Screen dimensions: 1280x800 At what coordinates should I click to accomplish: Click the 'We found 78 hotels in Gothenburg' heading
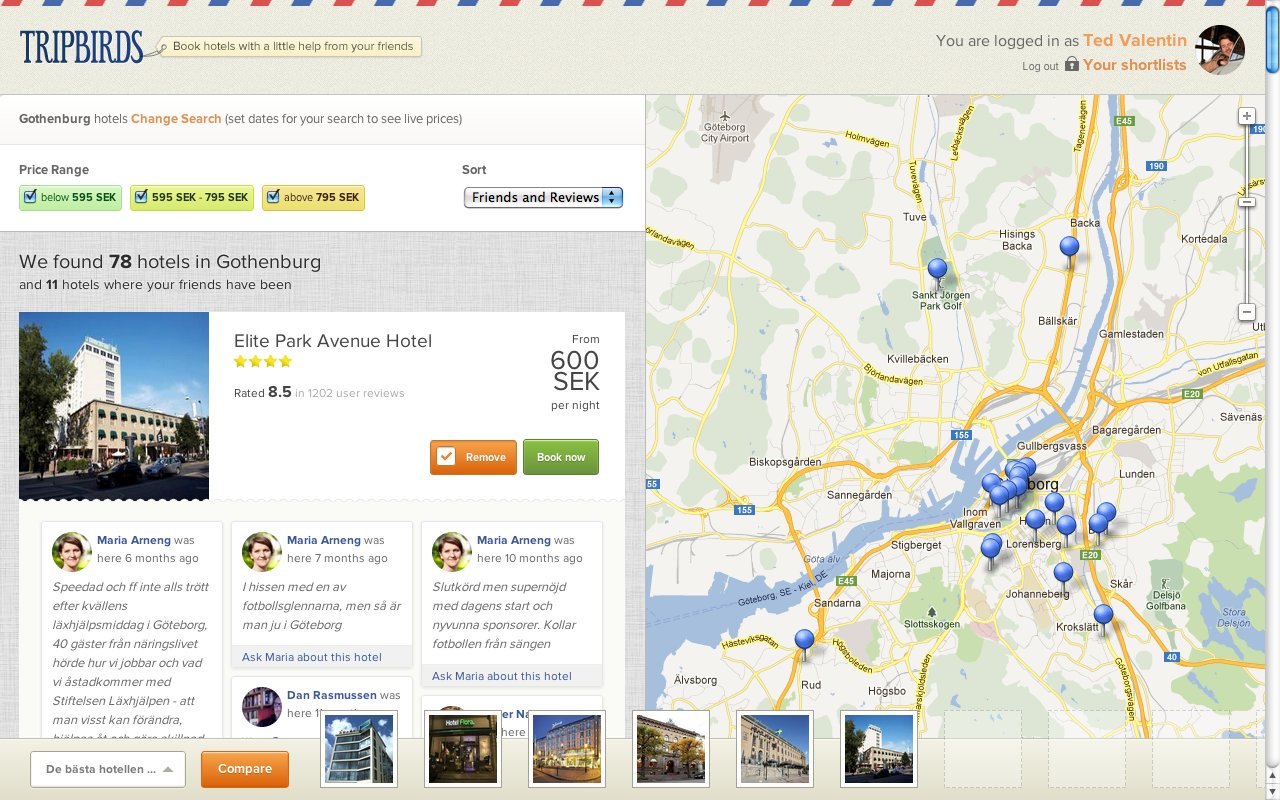click(170, 262)
